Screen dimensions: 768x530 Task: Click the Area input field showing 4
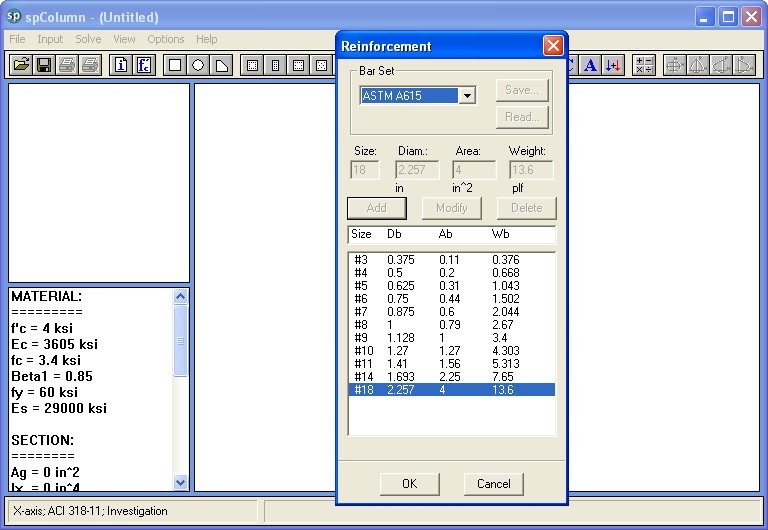[x=474, y=170]
